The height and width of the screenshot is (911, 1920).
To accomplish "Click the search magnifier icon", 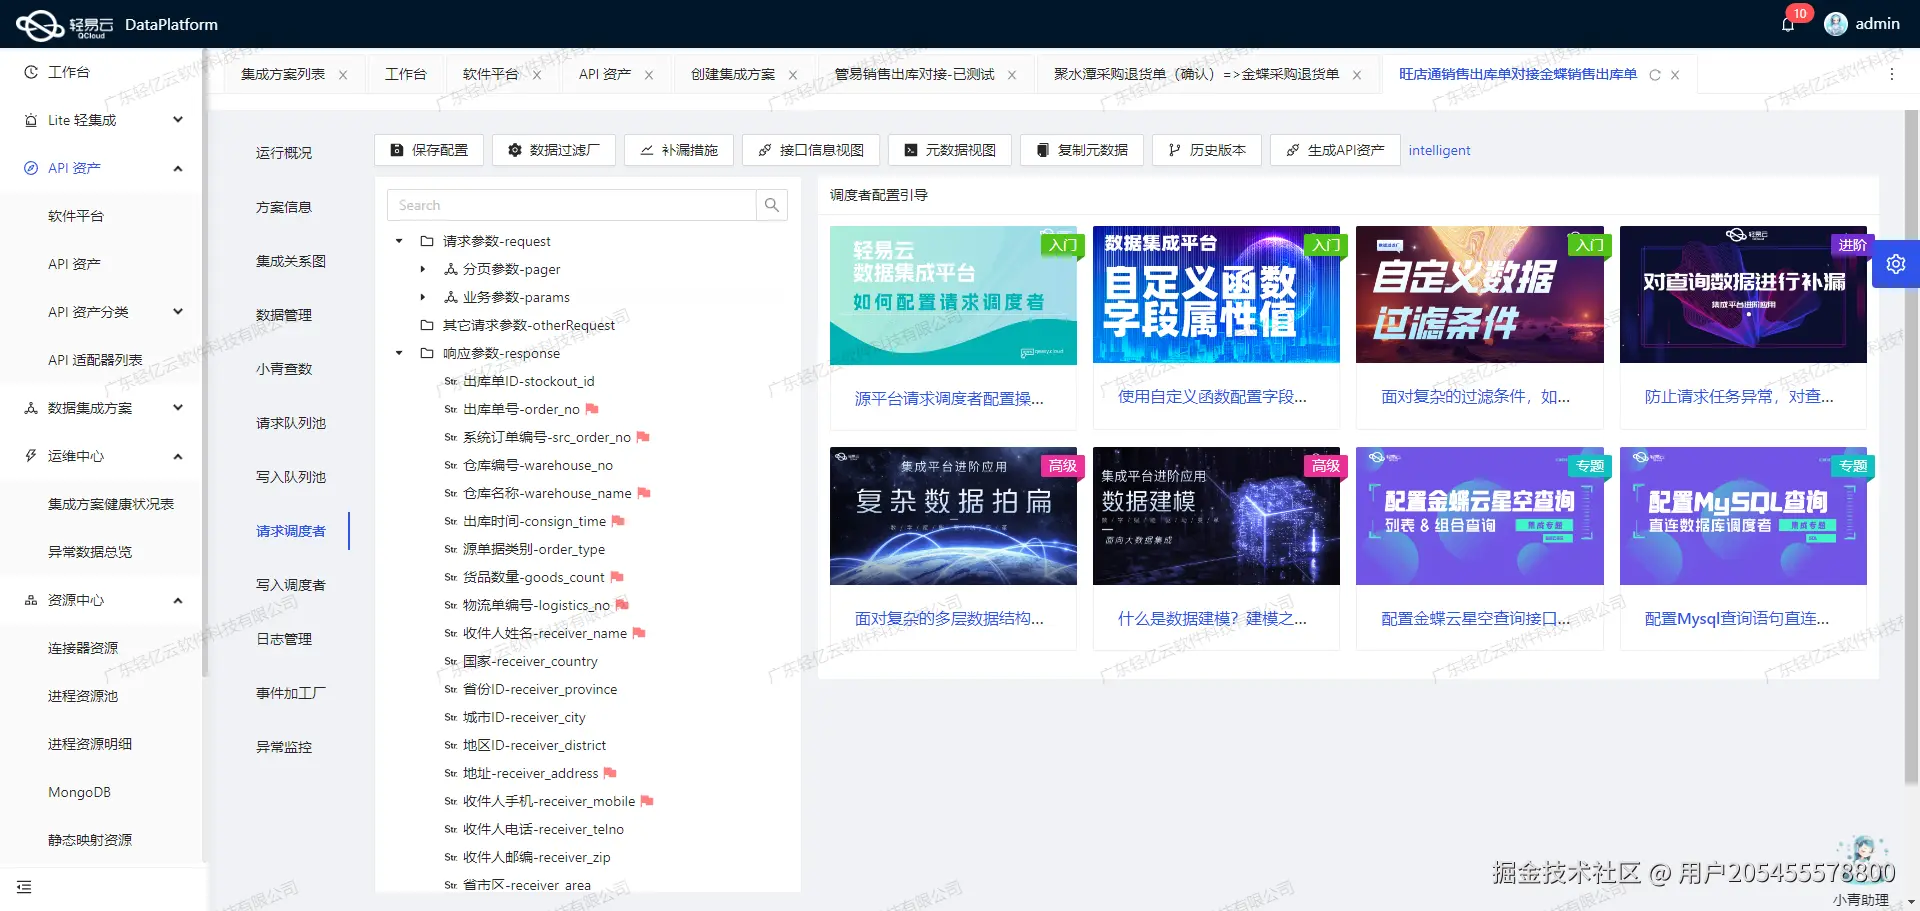I will coord(771,205).
